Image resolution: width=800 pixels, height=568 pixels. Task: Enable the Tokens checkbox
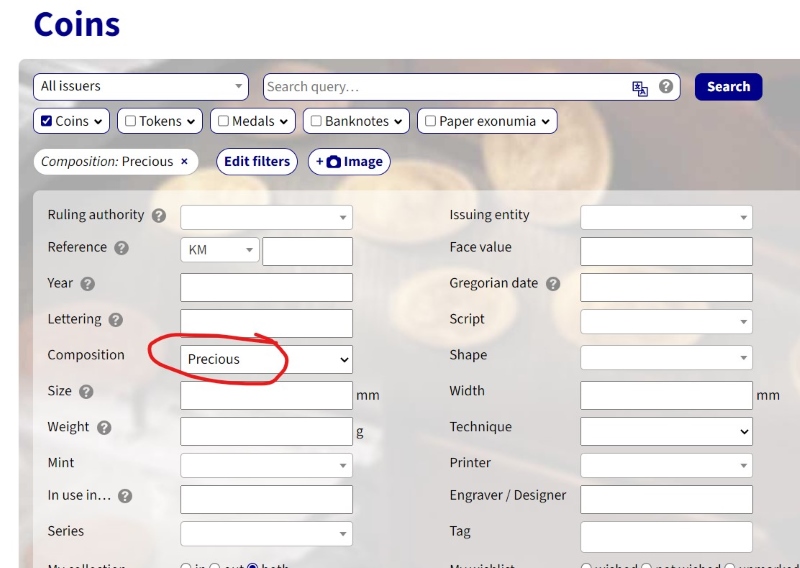pos(131,121)
